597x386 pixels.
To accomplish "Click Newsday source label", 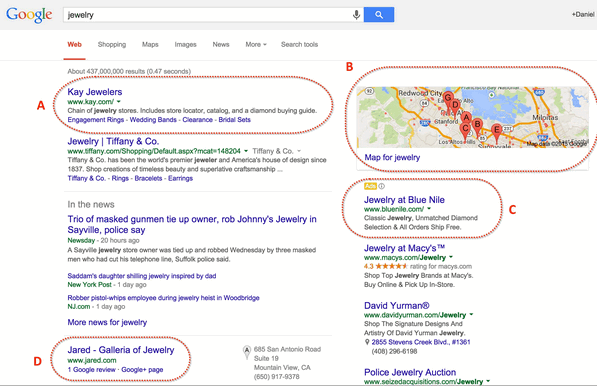I will pyautogui.click(x=81, y=240).
